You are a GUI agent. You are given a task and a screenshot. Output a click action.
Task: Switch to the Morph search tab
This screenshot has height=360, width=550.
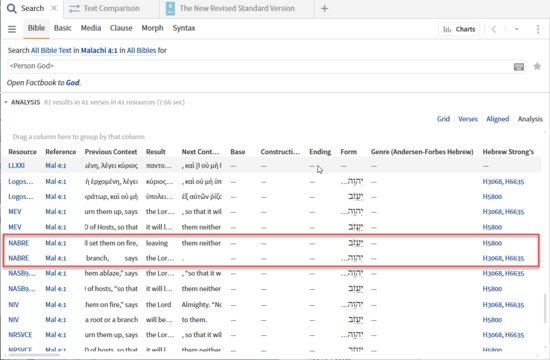click(152, 28)
